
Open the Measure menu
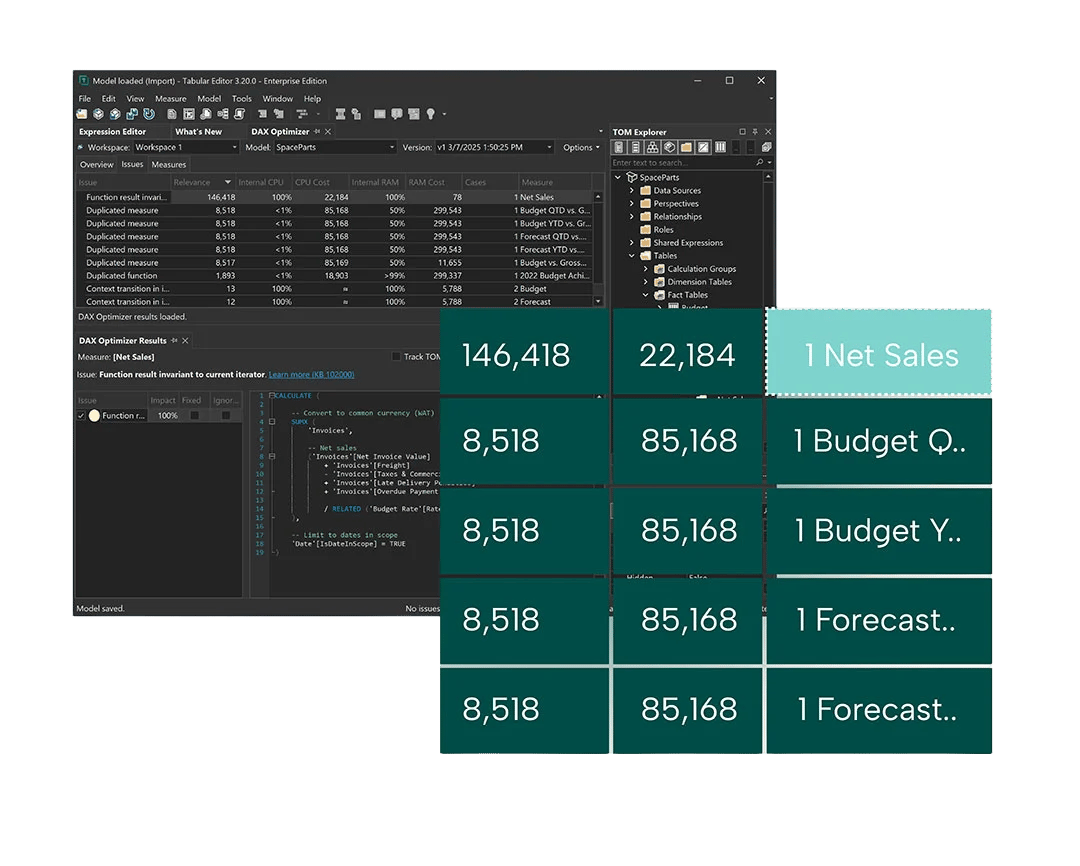pyautogui.click(x=171, y=99)
